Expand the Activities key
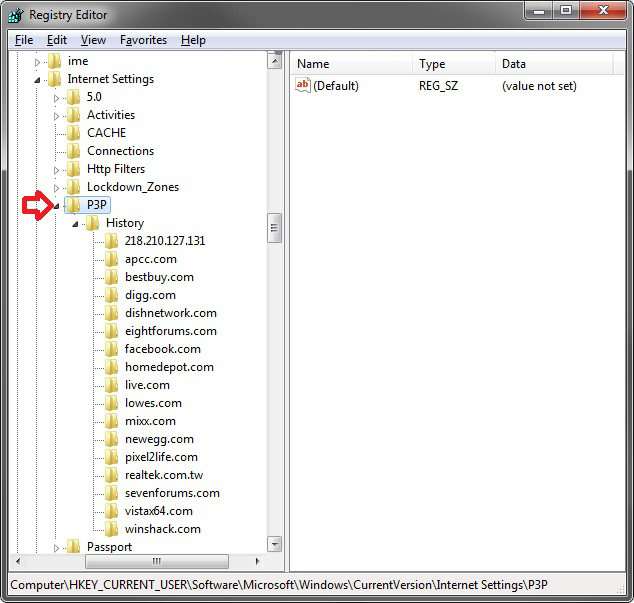This screenshot has height=603, width=634. pos(56,116)
